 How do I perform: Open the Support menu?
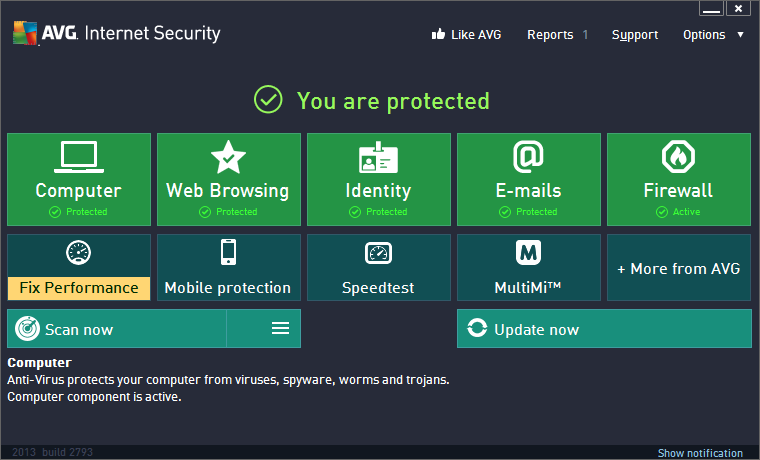tap(635, 34)
